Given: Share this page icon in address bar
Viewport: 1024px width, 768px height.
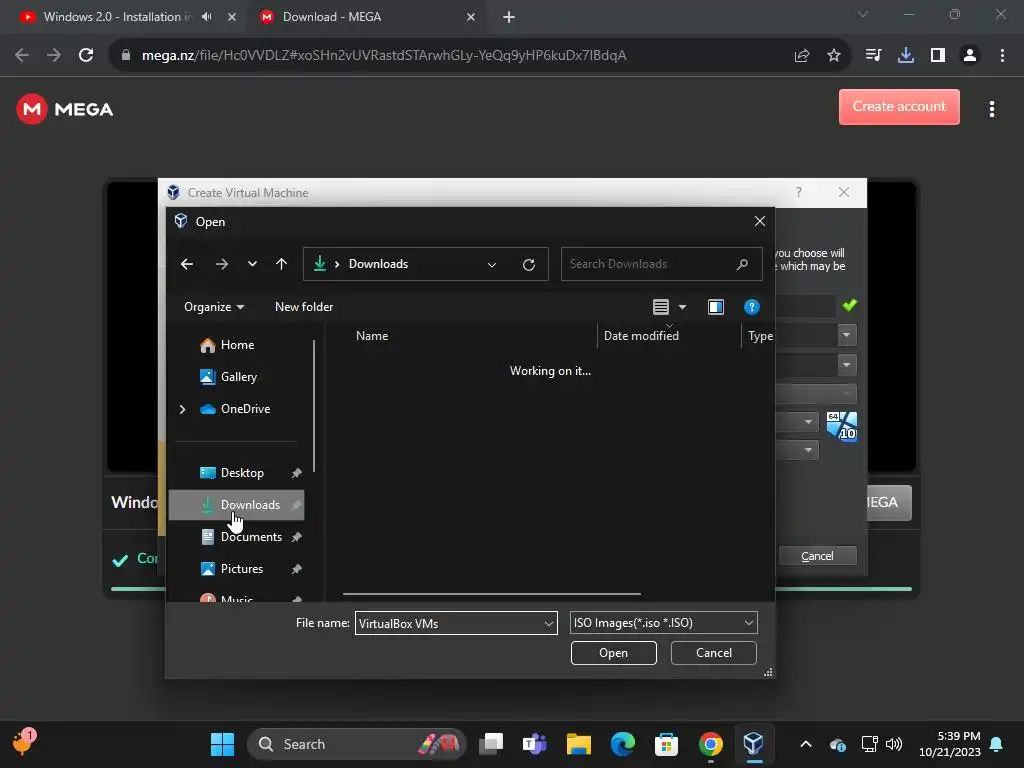Looking at the screenshot, I should point(802,56).
